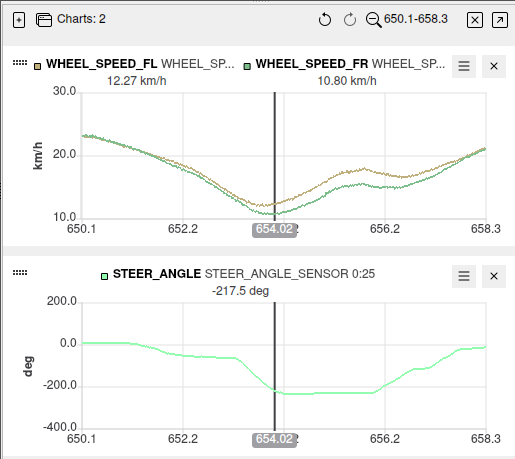
Task: Click the 10.80 km/h value readout
Action: (x=347, y=81)
